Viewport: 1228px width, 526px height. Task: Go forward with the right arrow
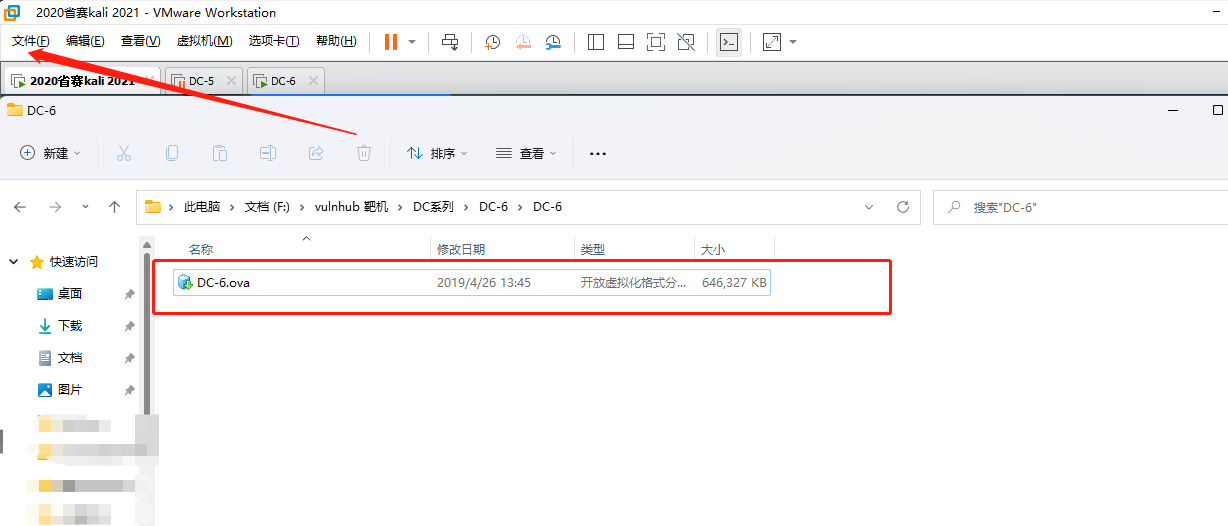55,207
